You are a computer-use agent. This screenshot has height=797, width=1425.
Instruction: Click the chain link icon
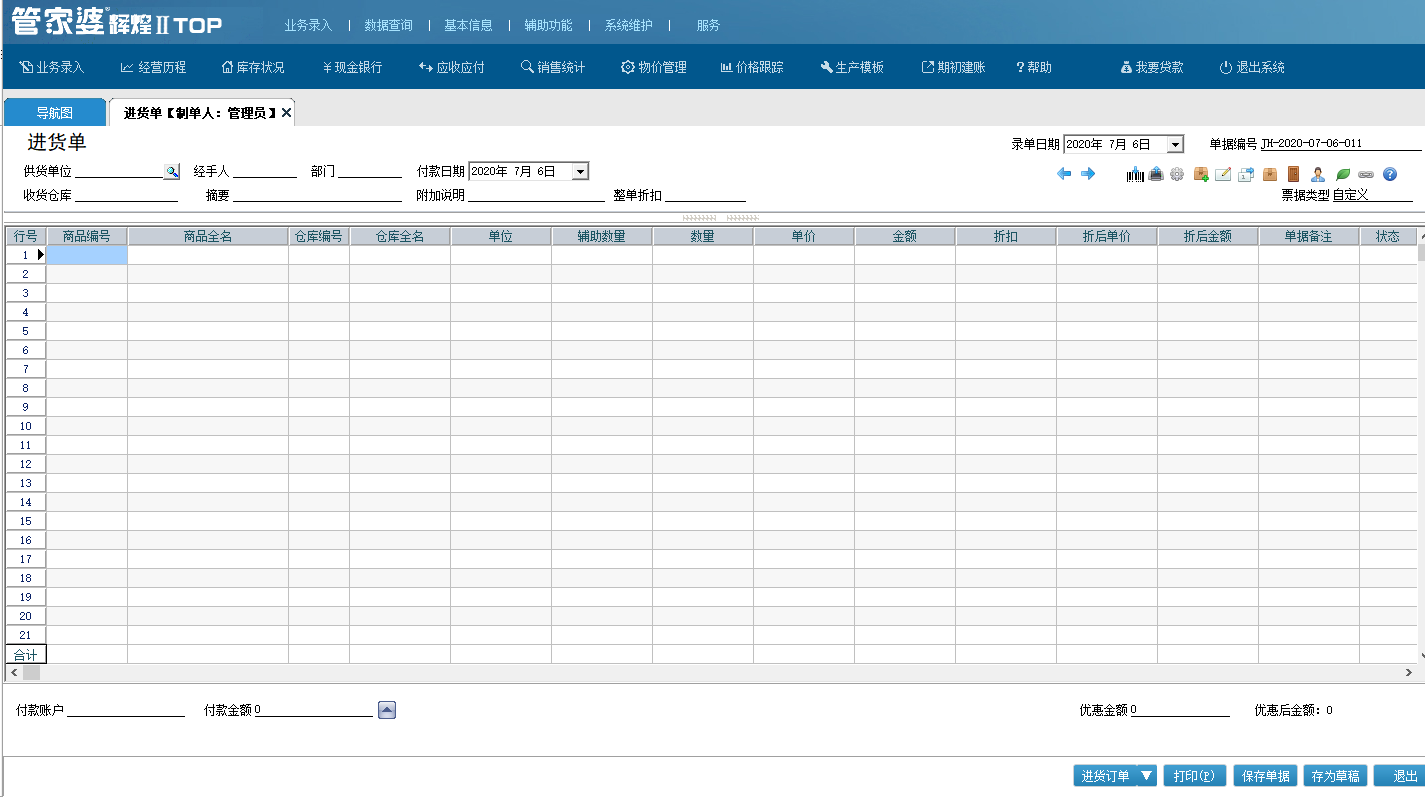1366,174
